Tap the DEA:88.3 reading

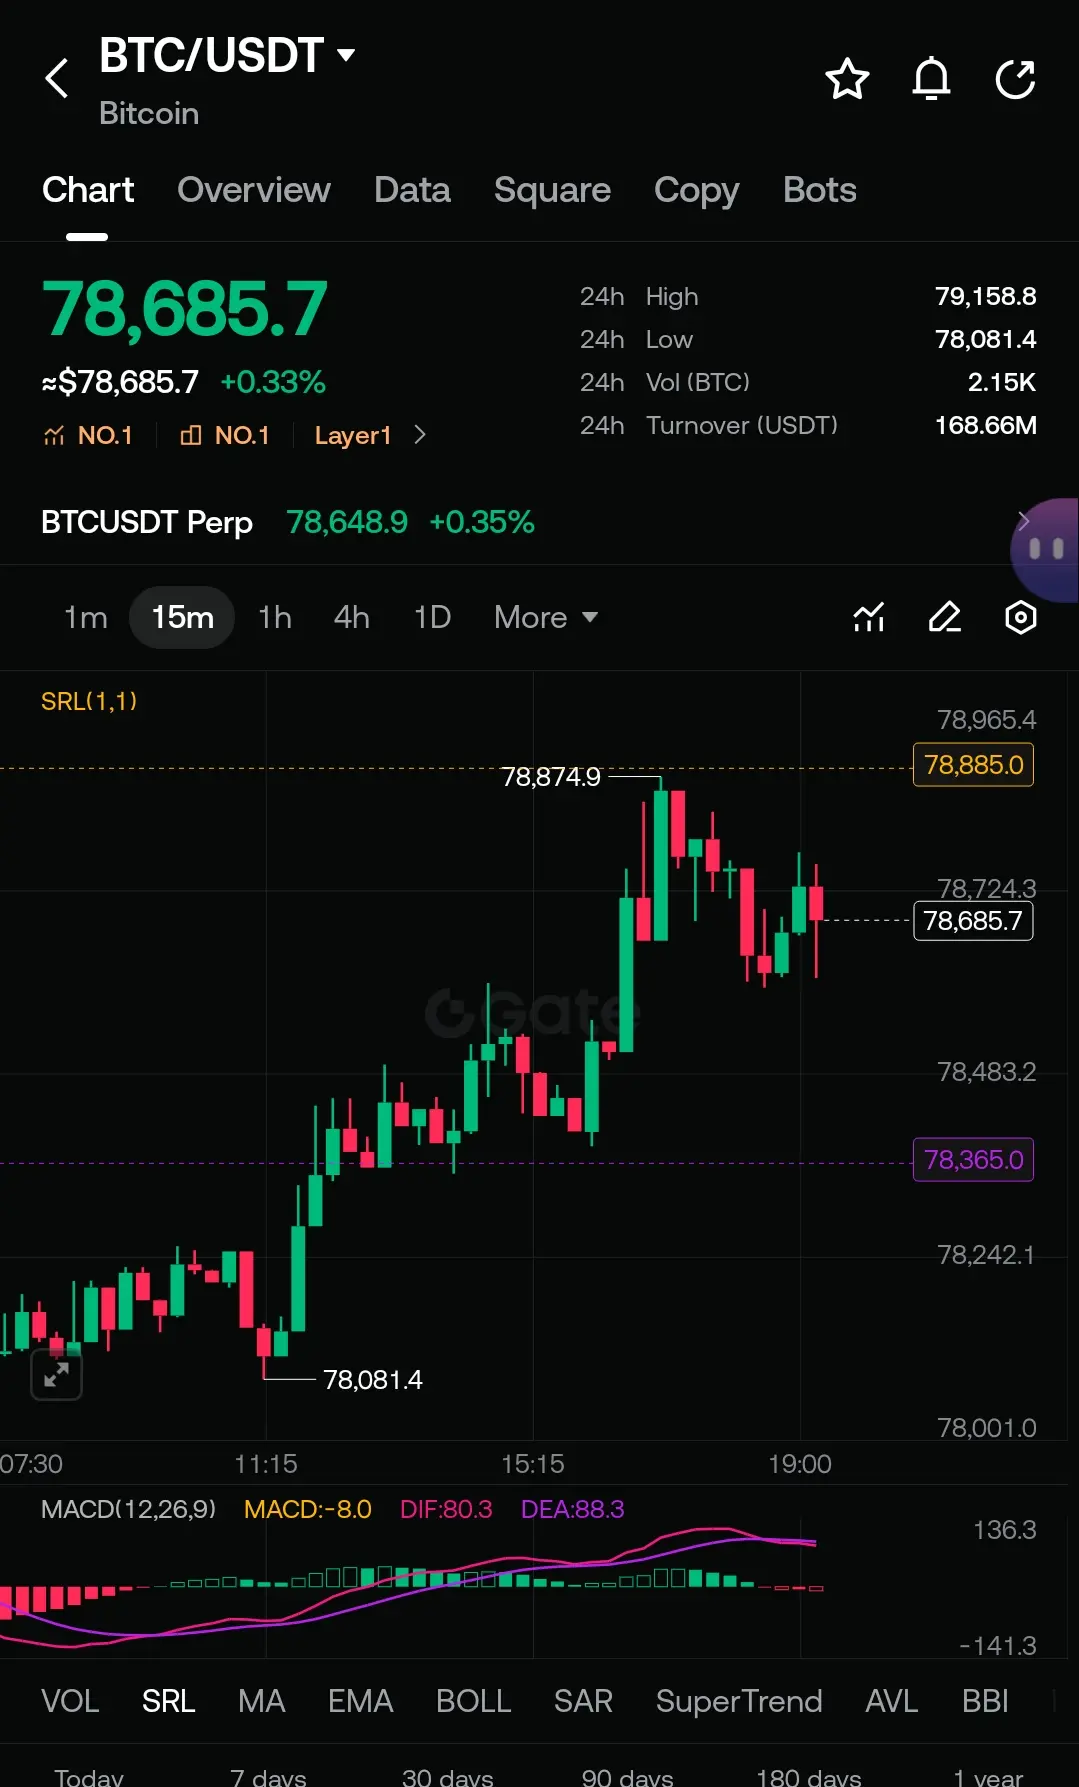[572, 1509]
